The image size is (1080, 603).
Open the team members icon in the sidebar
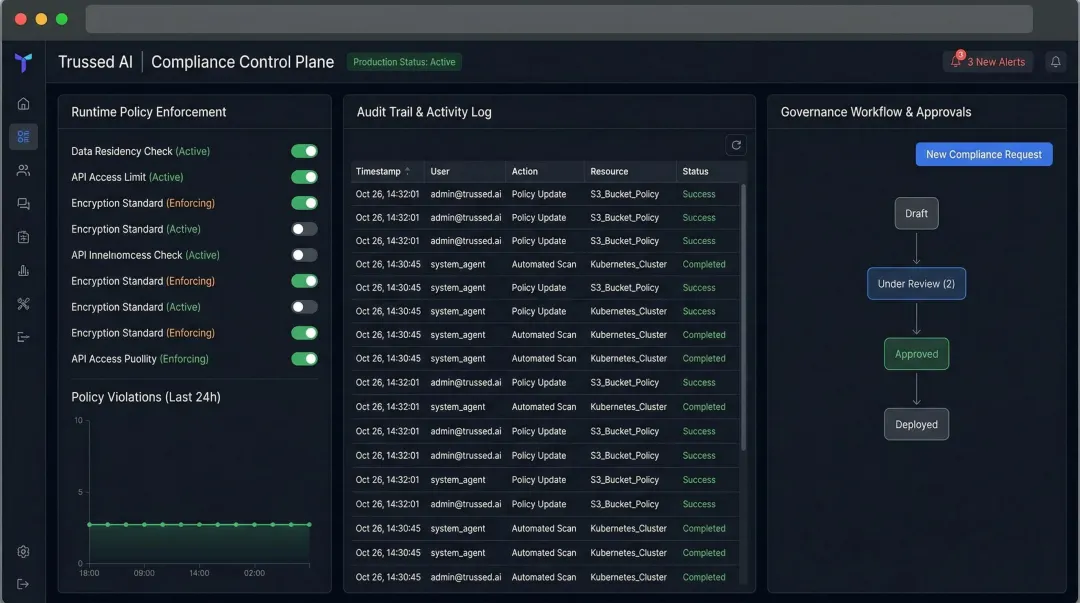pos(23,170)
